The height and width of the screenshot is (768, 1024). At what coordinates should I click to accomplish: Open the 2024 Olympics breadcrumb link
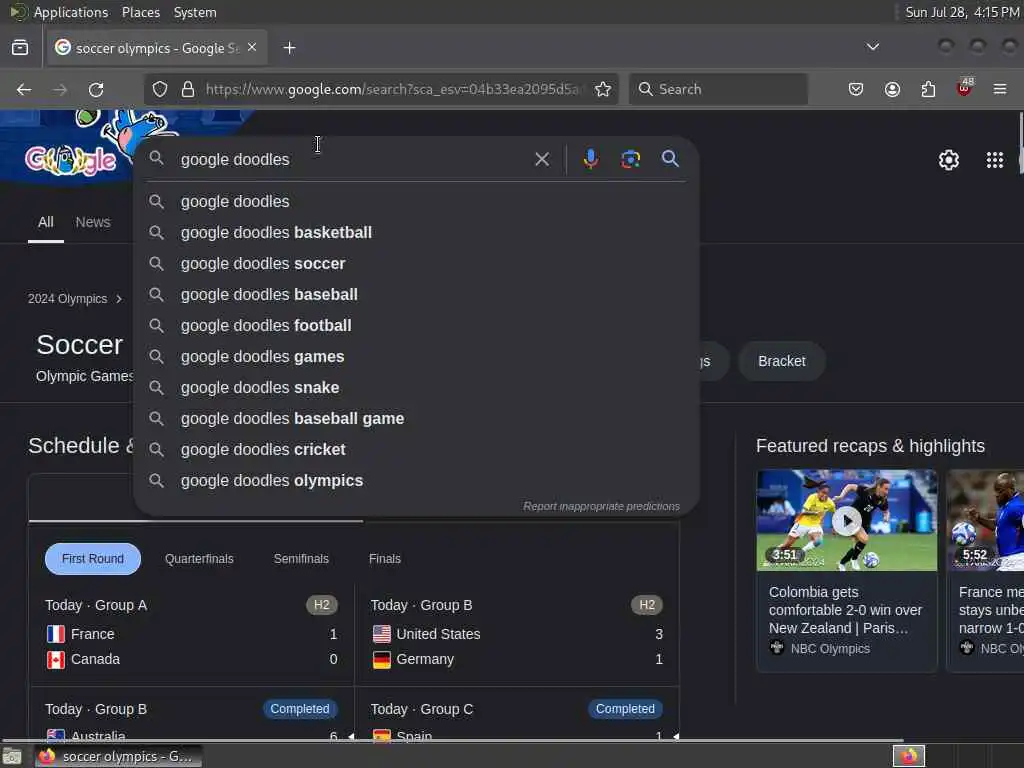67,299
